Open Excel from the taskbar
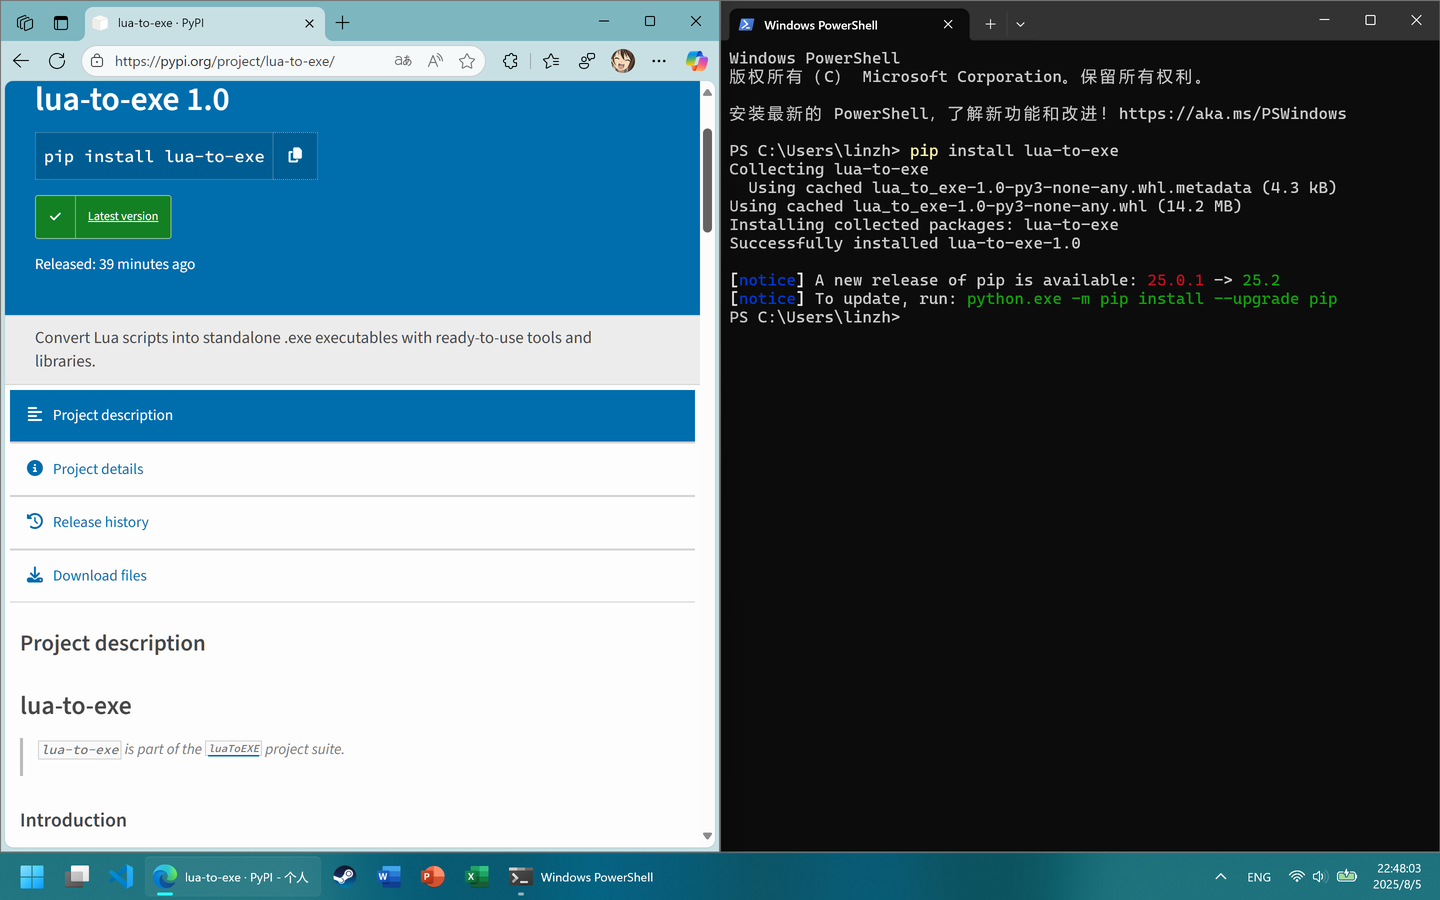The image size is (1440, 900). [477, 877]
